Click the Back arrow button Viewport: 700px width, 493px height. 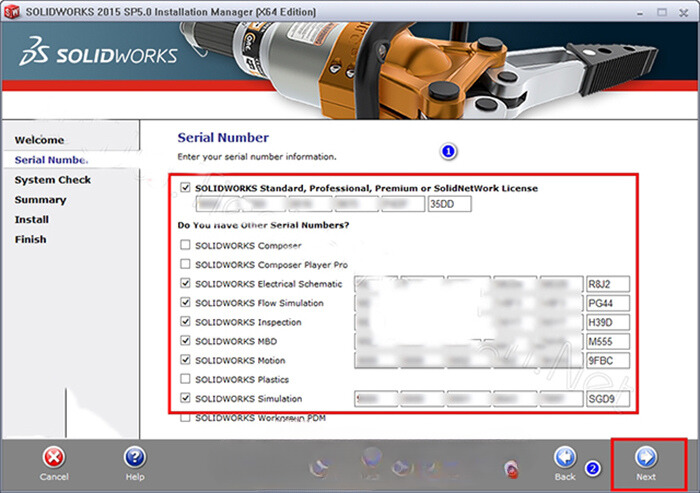(x=565, y=457)
